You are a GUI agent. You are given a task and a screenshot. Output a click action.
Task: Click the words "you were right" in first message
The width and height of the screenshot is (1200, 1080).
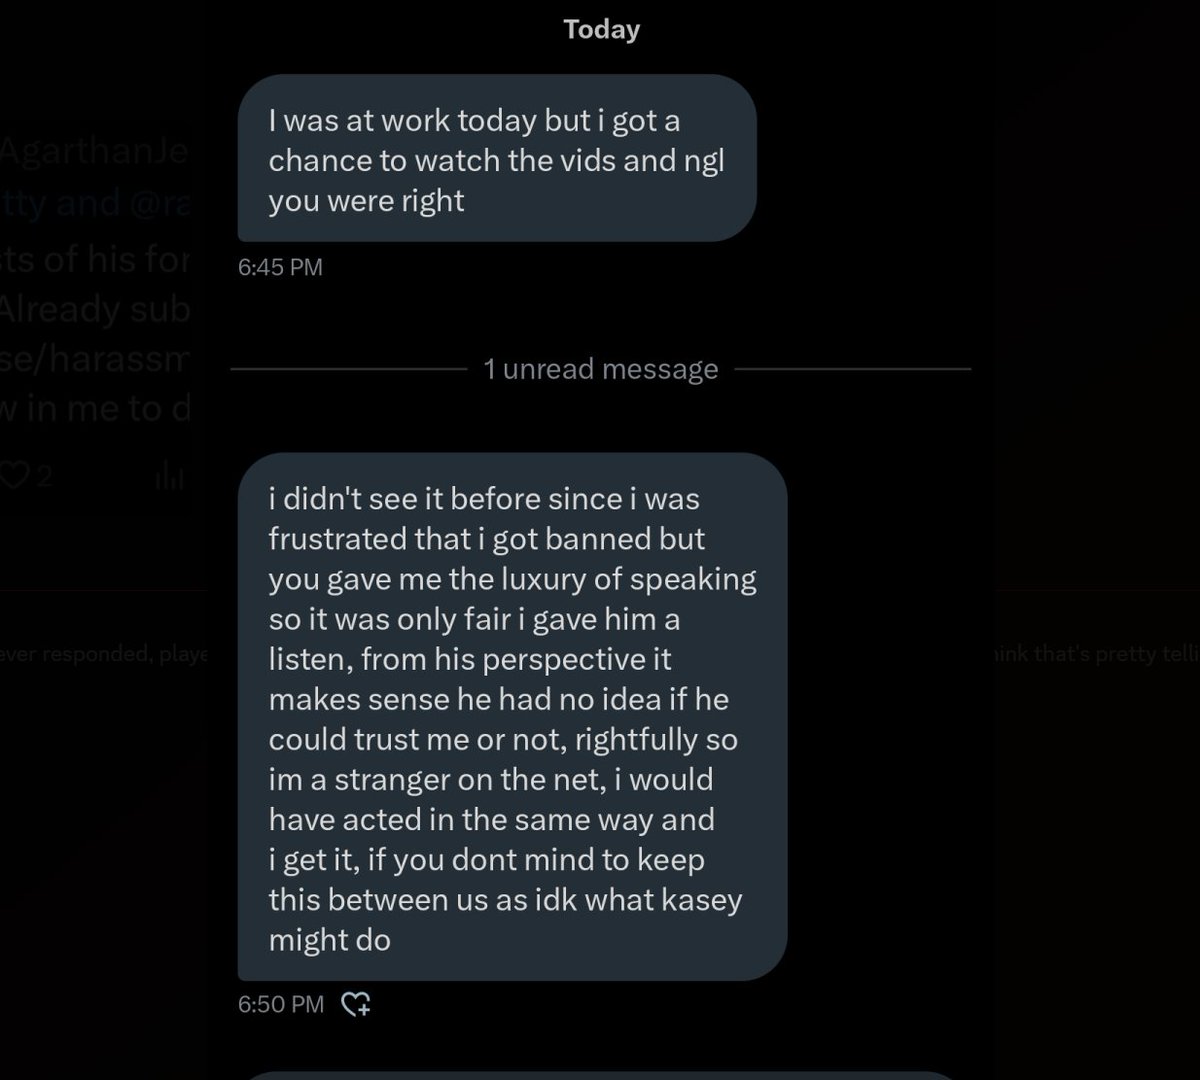(366, 201)
